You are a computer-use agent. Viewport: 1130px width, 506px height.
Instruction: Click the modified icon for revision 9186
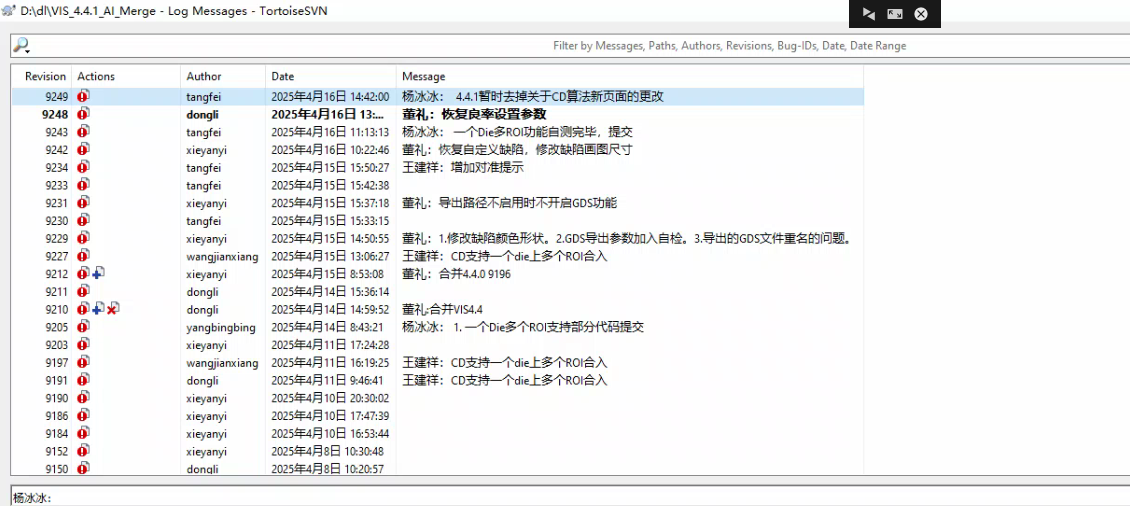click(83, 416)
